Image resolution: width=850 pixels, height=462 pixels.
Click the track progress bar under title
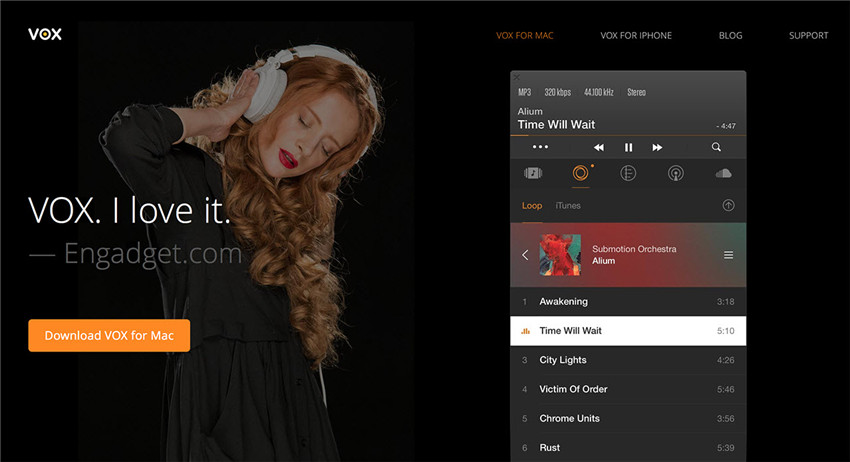pyautogui.click(x=628, y=135)
